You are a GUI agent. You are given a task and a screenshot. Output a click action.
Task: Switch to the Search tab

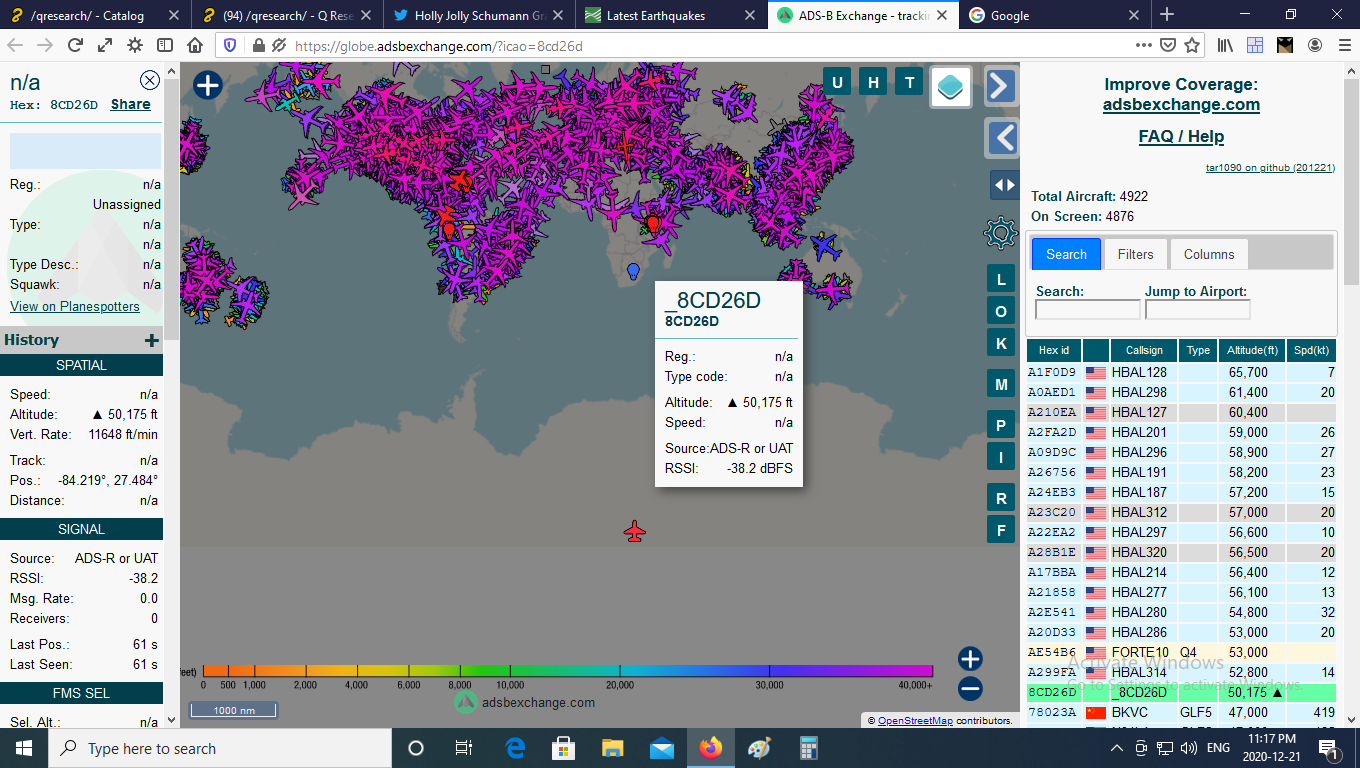1066,254
